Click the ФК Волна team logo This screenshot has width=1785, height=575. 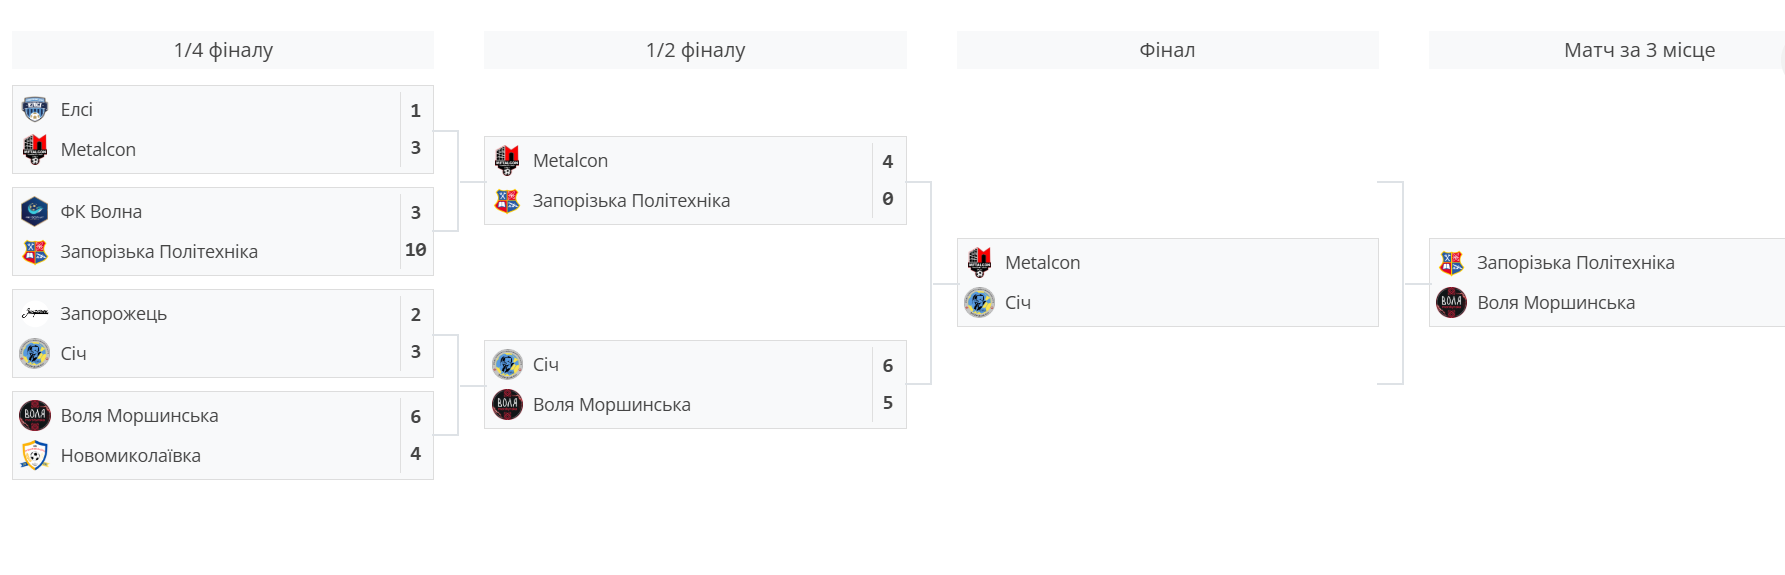[35, 211]
